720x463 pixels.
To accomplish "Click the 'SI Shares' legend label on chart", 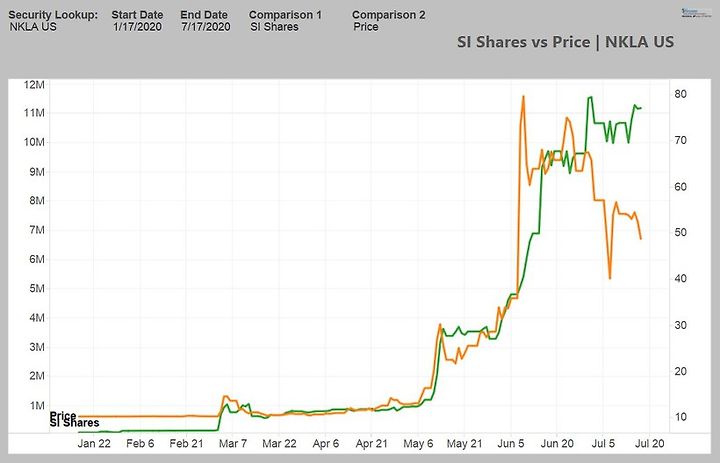I will point(74,423).
